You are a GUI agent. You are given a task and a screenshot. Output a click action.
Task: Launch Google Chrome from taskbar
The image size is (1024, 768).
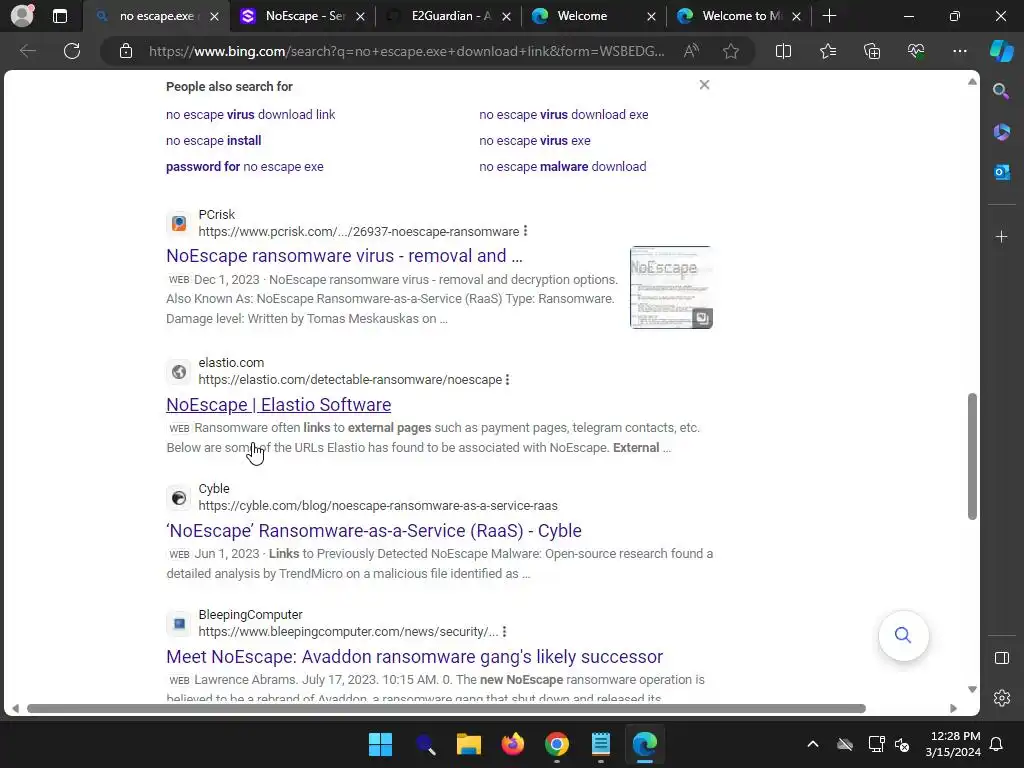click(556, 744)
